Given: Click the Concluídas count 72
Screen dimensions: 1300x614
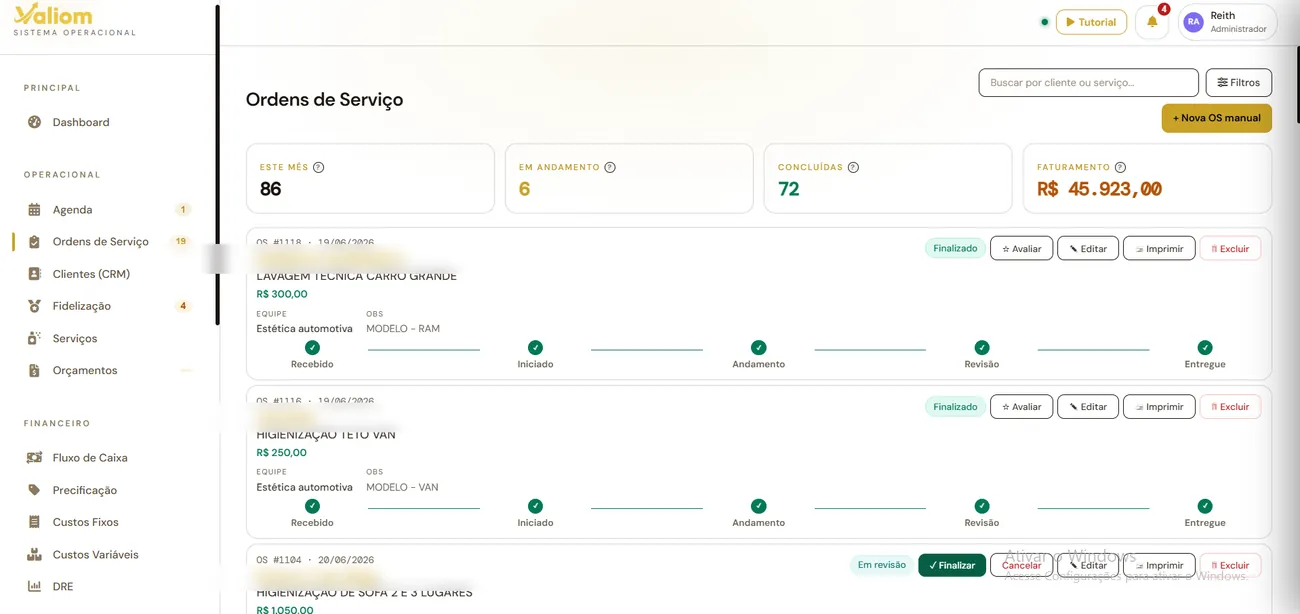Looking at the screenshot, I should [x=789, y=189].
